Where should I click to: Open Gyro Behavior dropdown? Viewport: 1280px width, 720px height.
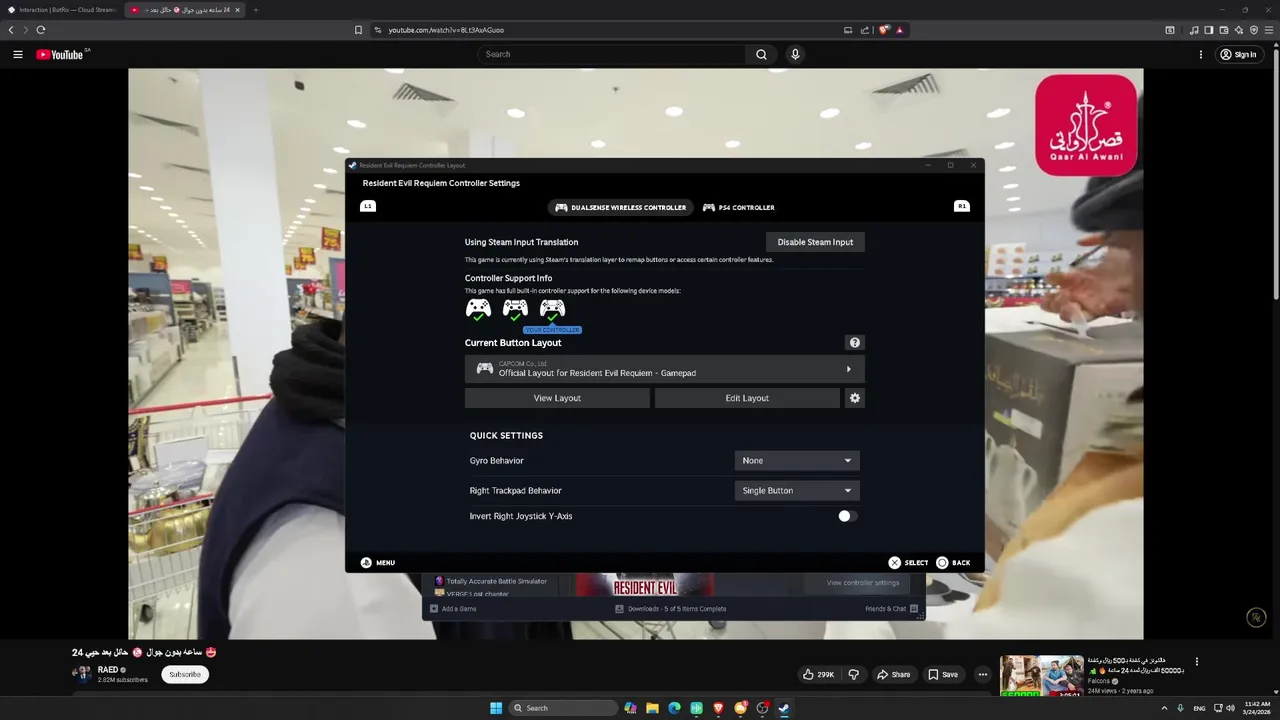click(797, 461)
